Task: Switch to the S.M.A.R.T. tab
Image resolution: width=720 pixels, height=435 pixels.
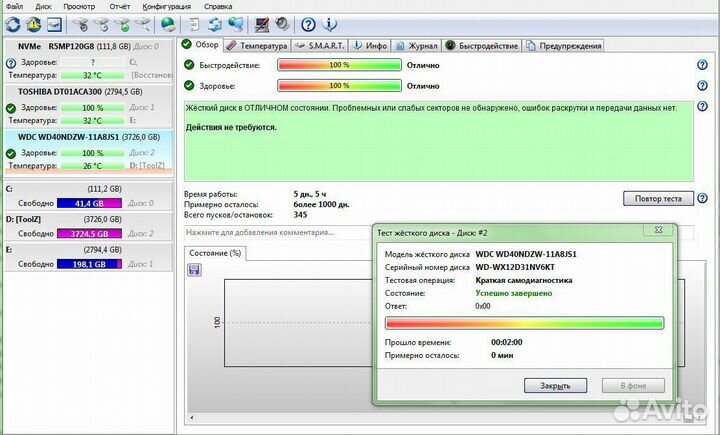Action: 320,45
